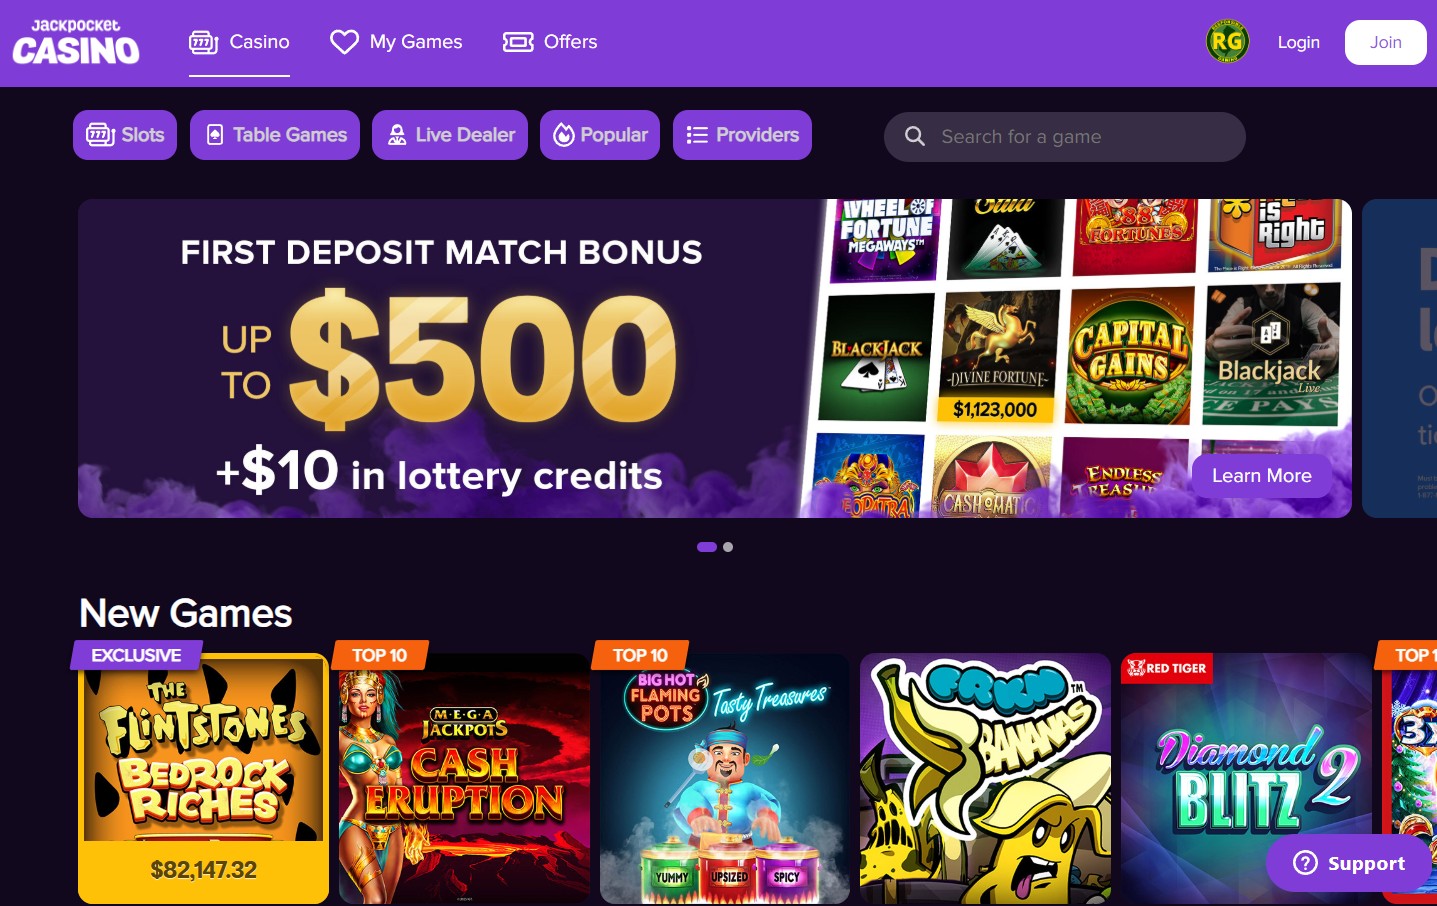Screen dimensions: 1437x906
Task: Switch to the Offers tab
Action: coord(549,42)
